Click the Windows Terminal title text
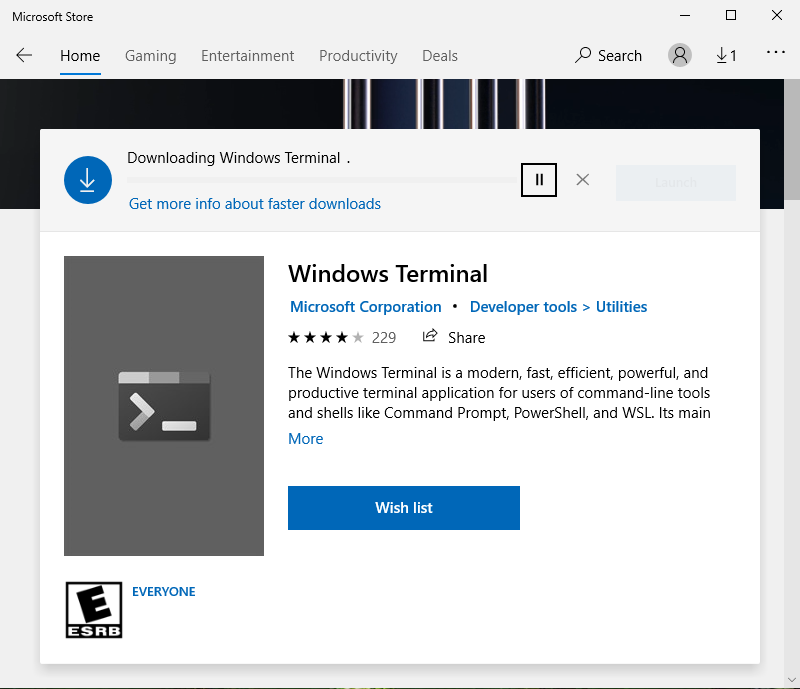The height and width of the screenshot is (689, 800). (388, 274)
